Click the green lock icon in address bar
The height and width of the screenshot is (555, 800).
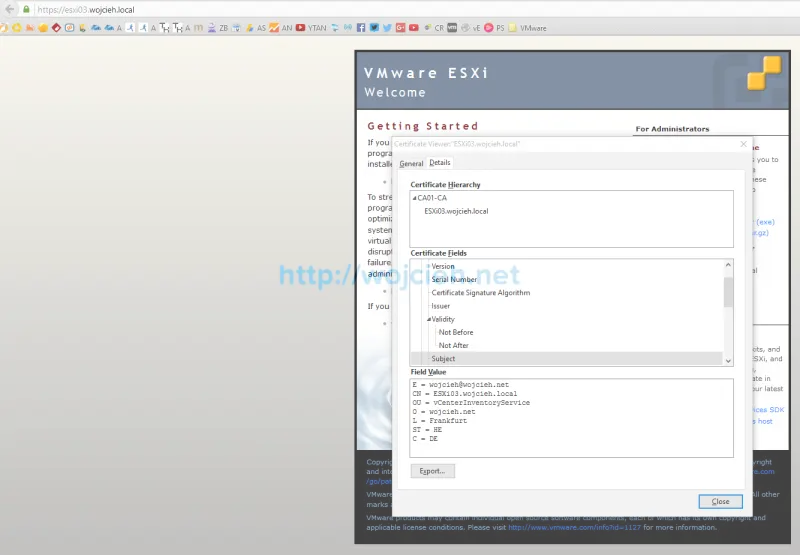point(26,9)
